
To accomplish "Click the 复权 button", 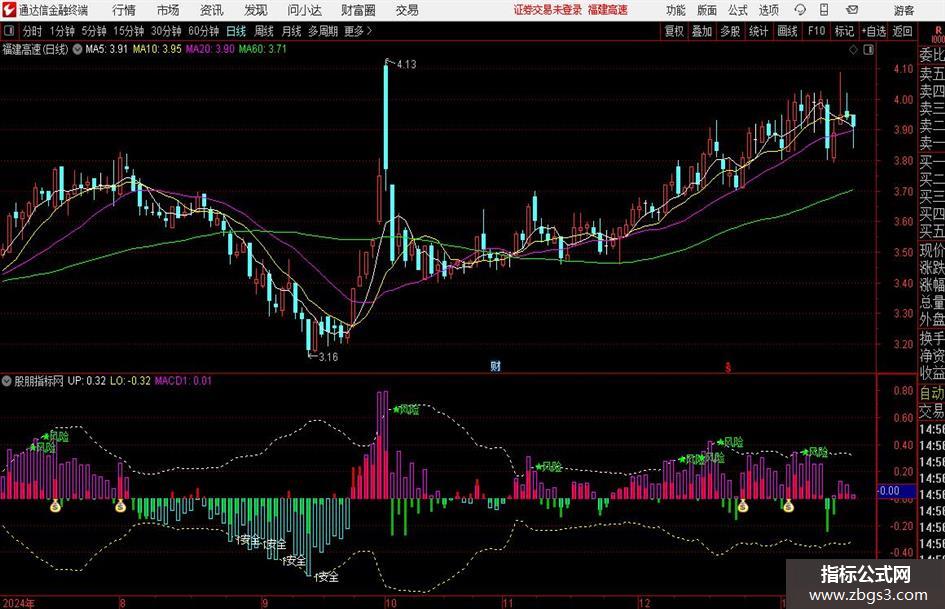I will coord(674,31).
